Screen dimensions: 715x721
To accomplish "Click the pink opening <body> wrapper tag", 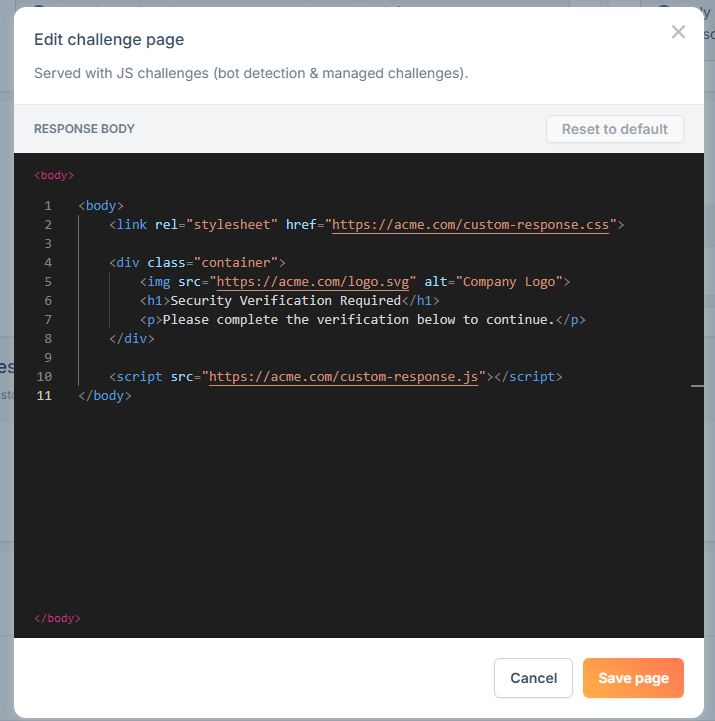I will 54,176.
